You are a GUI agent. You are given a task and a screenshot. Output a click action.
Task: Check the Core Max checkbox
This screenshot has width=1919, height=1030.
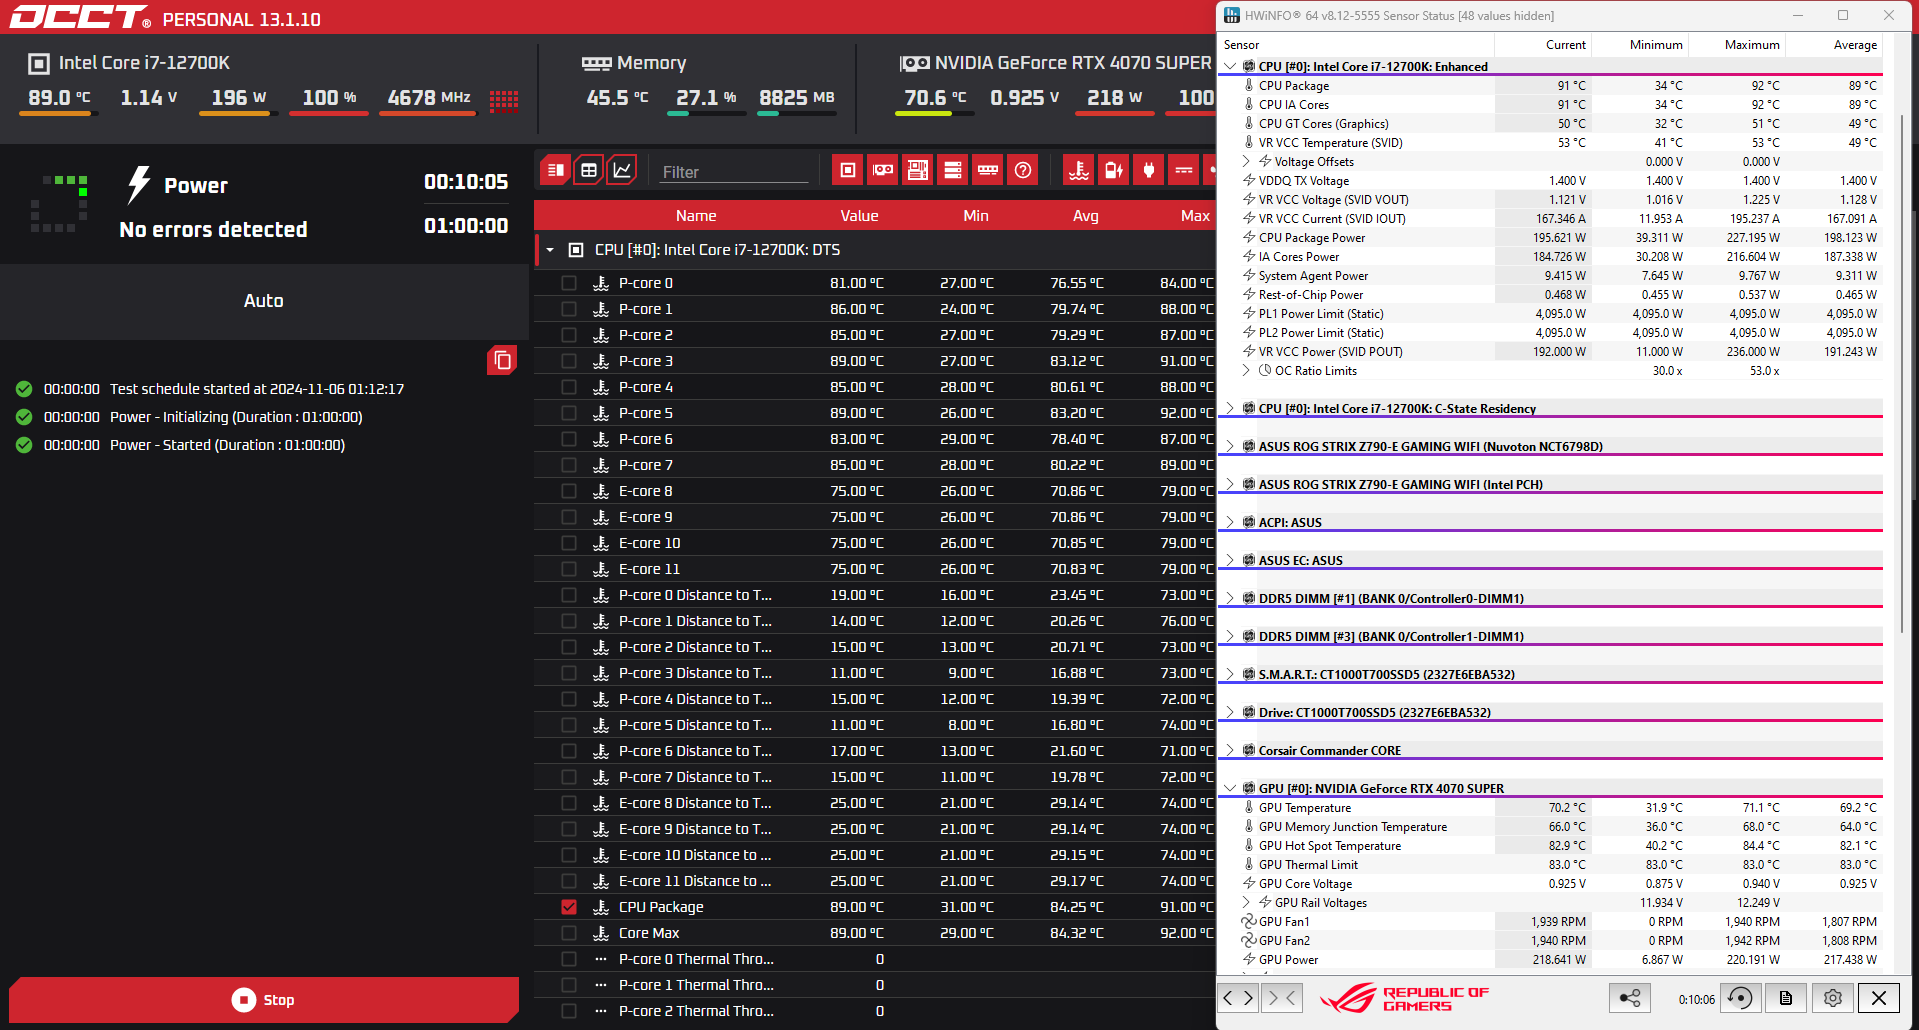569,933
